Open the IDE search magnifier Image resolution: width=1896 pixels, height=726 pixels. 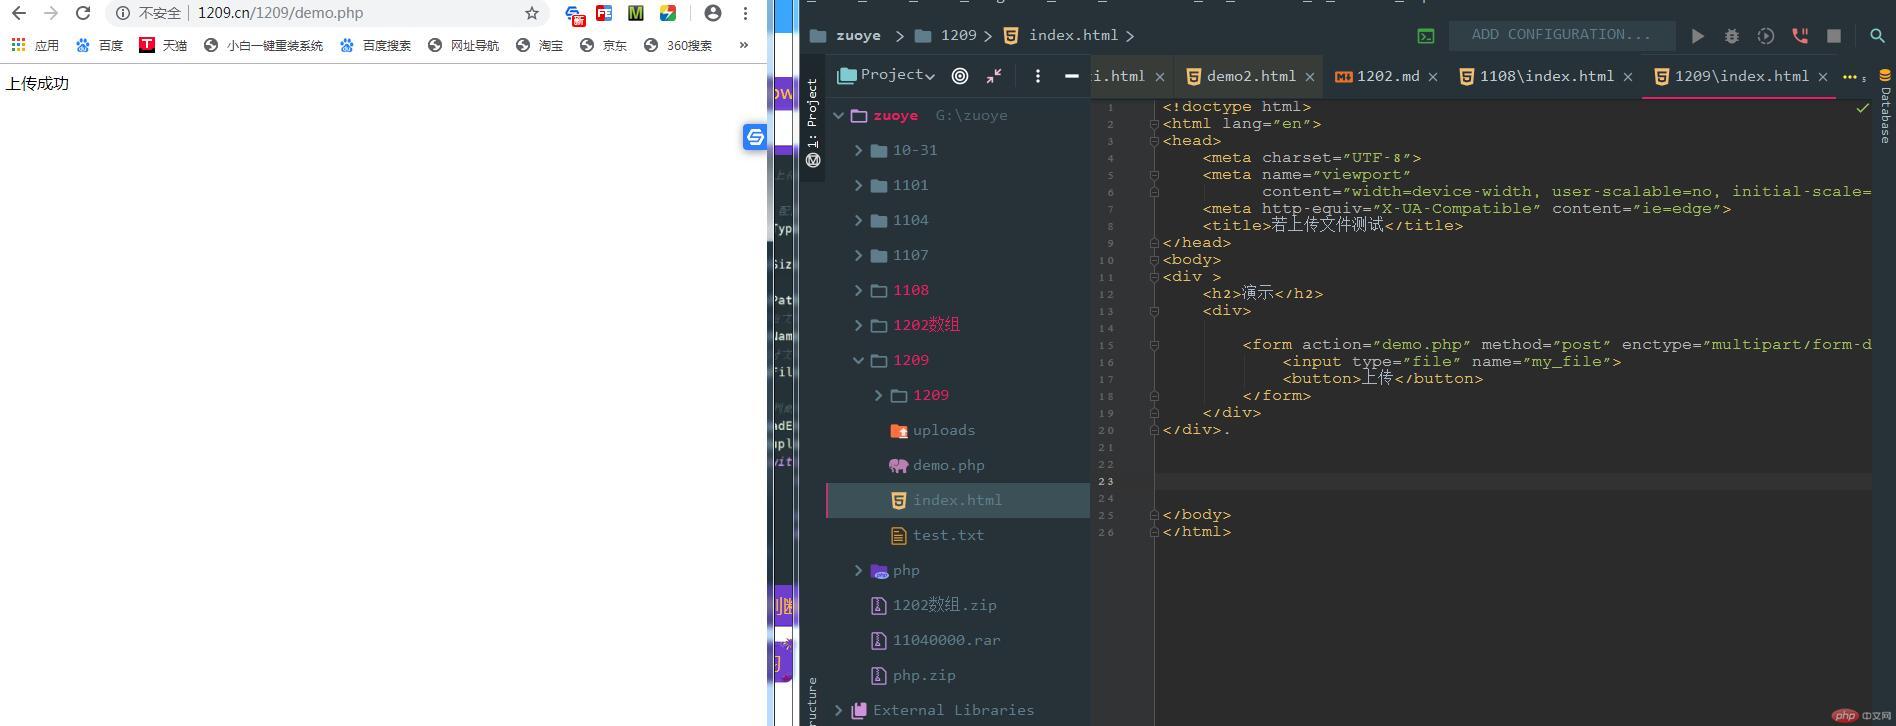[1877, 35]
